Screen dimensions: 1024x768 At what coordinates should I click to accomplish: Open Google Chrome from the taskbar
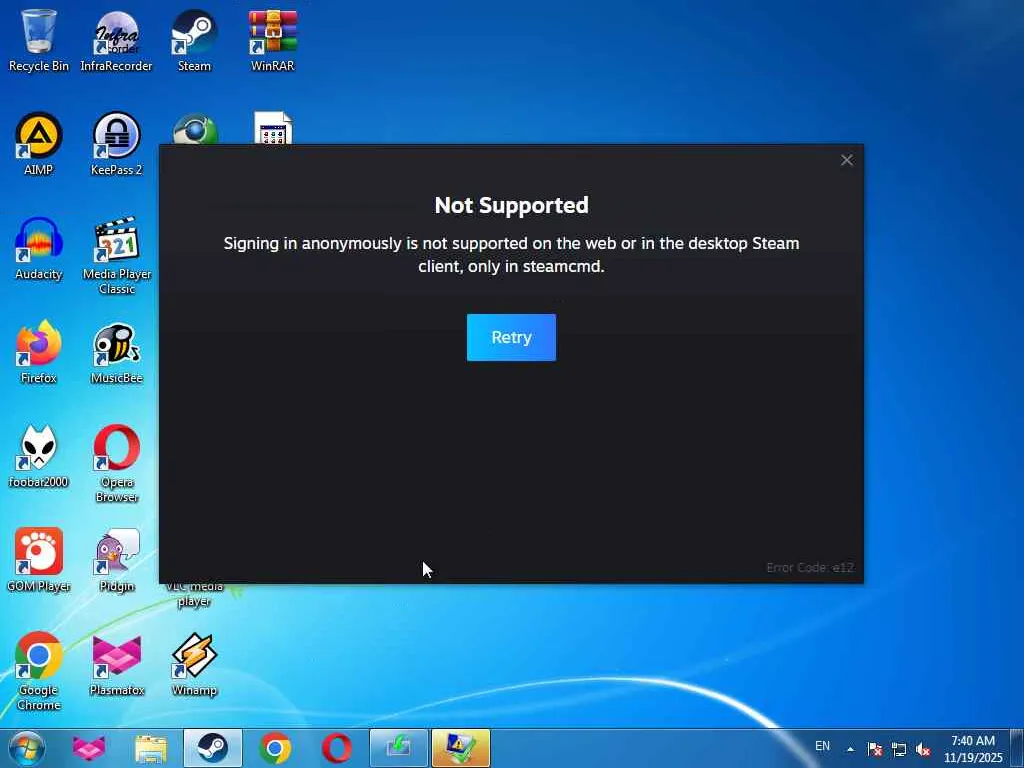275,748
